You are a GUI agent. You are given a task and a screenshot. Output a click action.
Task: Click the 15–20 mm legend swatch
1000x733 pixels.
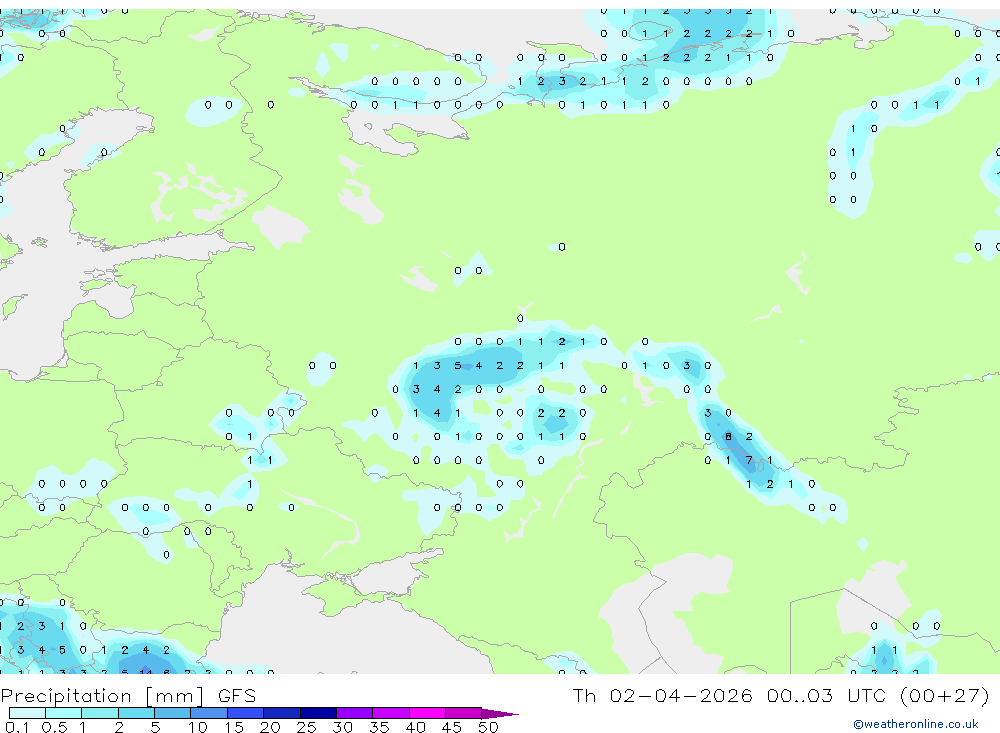(246, 713)
